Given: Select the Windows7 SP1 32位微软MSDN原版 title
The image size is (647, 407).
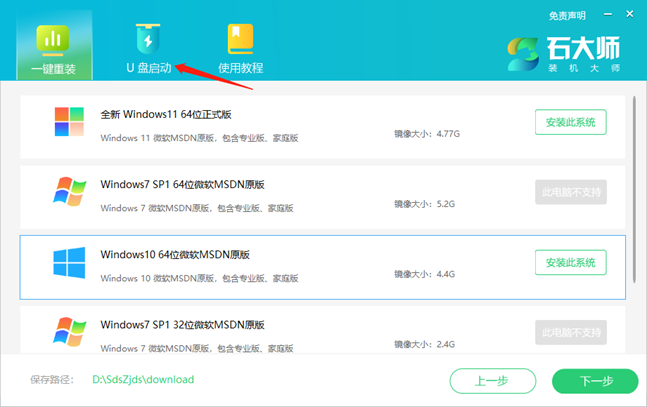Looking at the screenshot, I should tap(182, 325).
